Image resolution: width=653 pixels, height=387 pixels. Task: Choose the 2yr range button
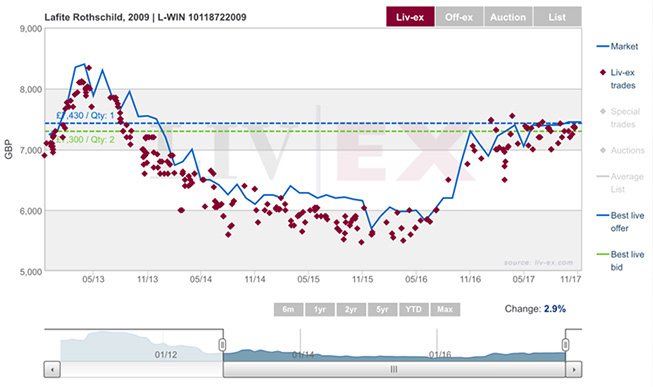pyautogui.click(x=351, y=309)
